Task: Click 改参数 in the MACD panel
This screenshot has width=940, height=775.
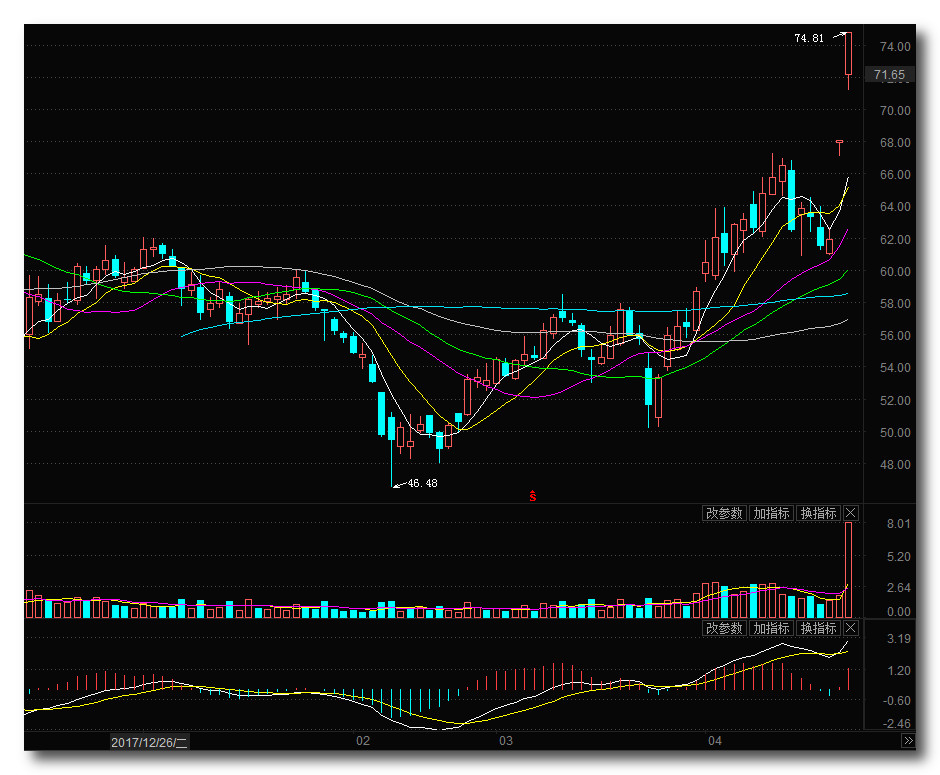Action: [724, 628]
